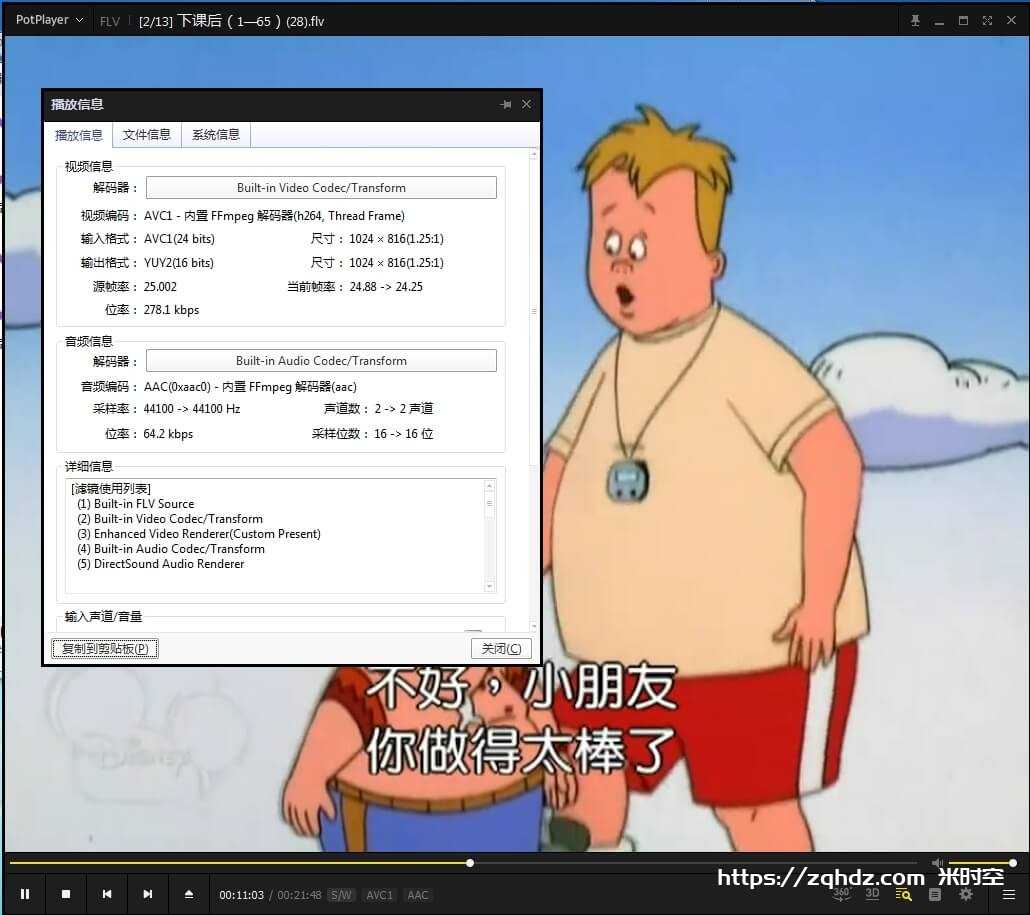This screenshot has height=915, width=1030.
Task: Click the detail list scrollbar up arrow
Action: pyautogui.click(x=489, y=486)
